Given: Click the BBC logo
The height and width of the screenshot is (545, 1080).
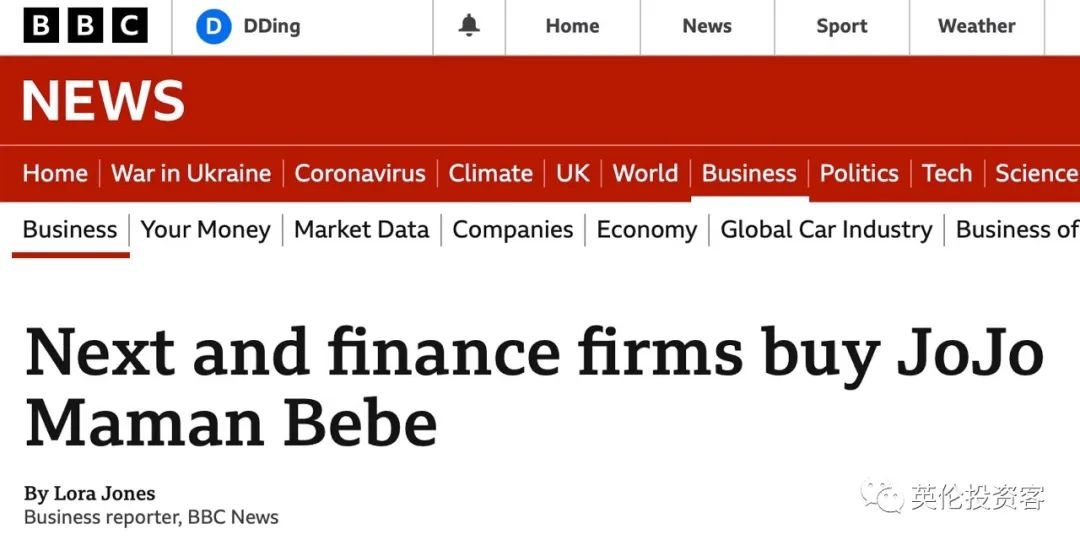Looking at the screenshot, I should coord(85,26).
